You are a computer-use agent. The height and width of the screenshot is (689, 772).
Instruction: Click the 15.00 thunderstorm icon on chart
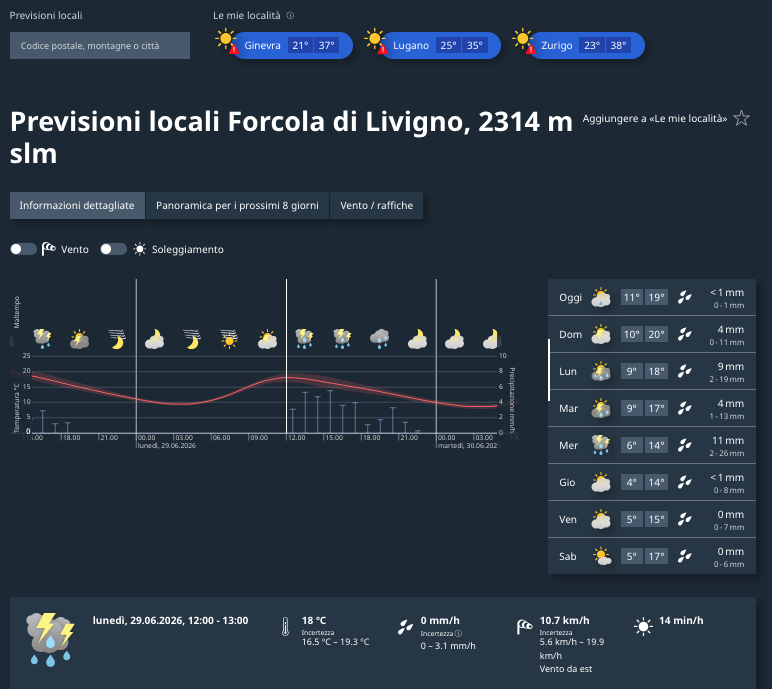pyautogui.click(x=342, y=339)
